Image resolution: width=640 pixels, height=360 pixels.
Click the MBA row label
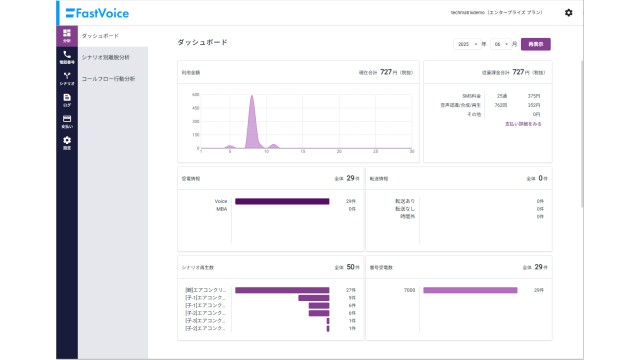[222, 209]
